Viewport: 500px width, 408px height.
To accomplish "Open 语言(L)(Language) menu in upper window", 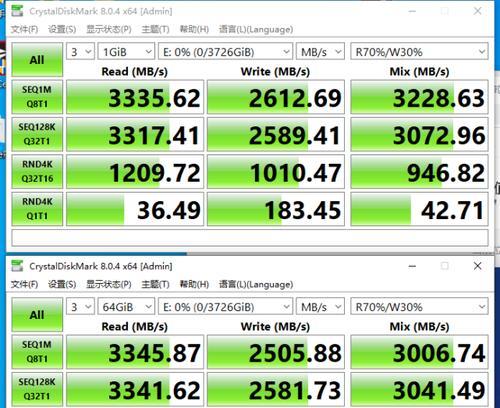I will 256,29.
